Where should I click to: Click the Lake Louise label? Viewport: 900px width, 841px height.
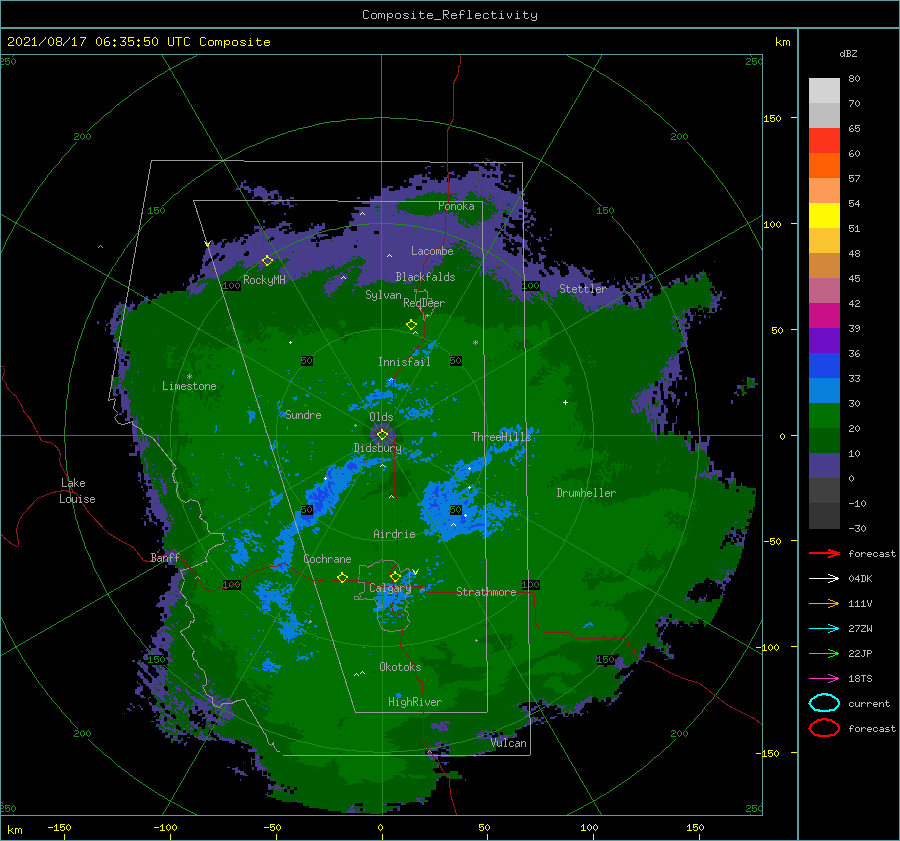(x=77, y=491)
